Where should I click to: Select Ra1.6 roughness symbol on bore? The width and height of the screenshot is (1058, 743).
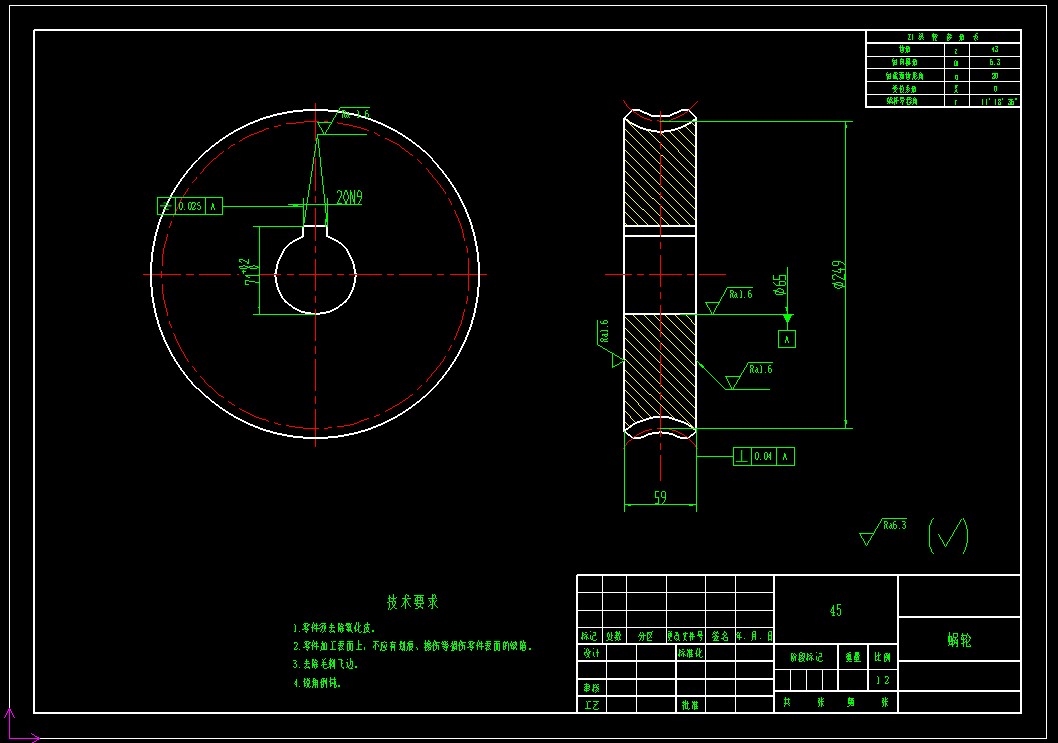[729, 300]
